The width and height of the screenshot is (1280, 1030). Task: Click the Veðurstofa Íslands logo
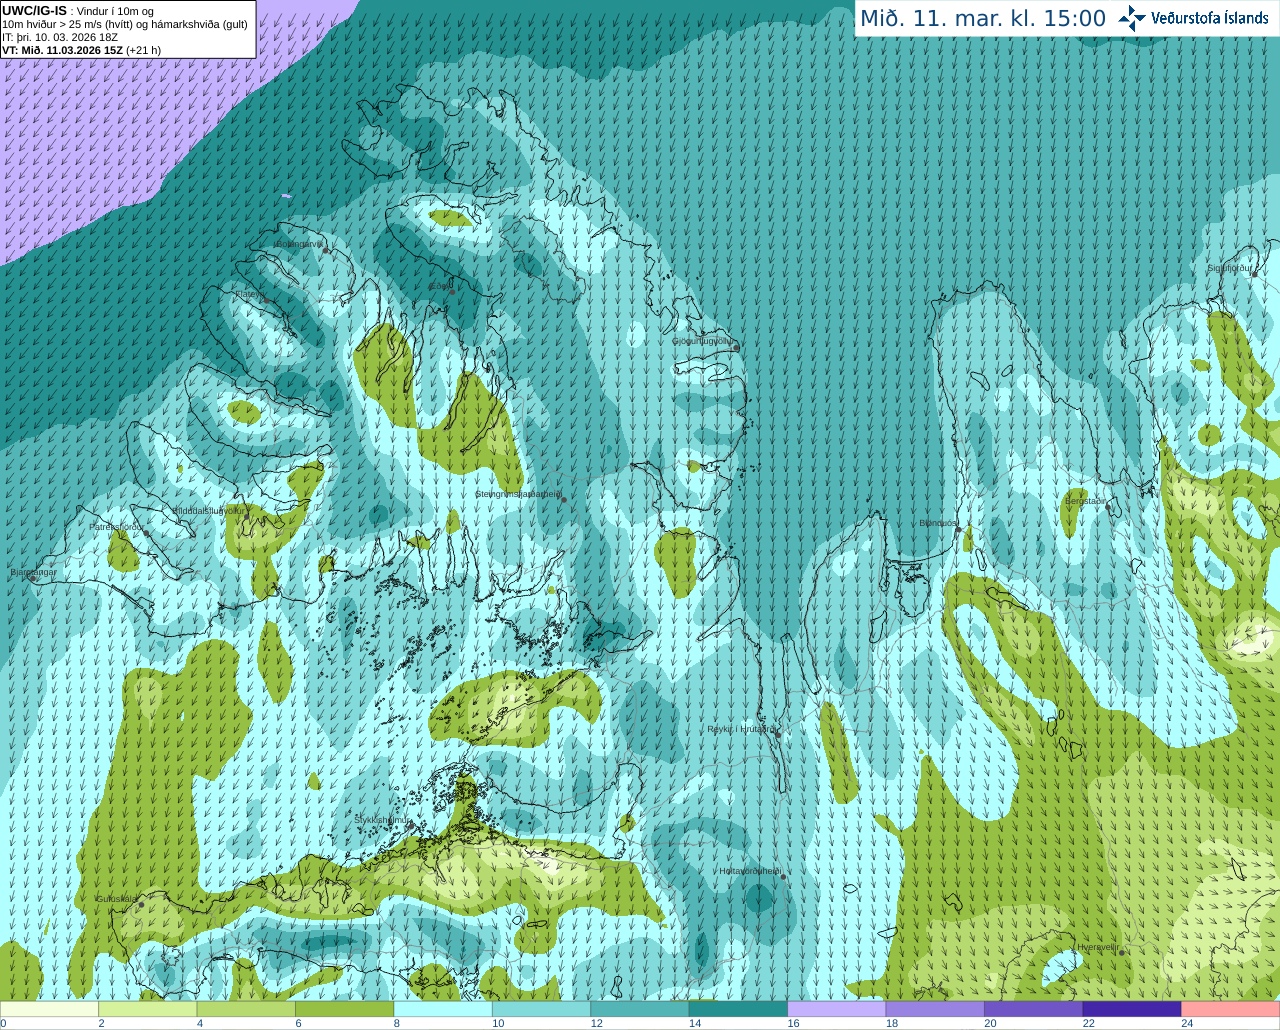[x=1194, y=18]
